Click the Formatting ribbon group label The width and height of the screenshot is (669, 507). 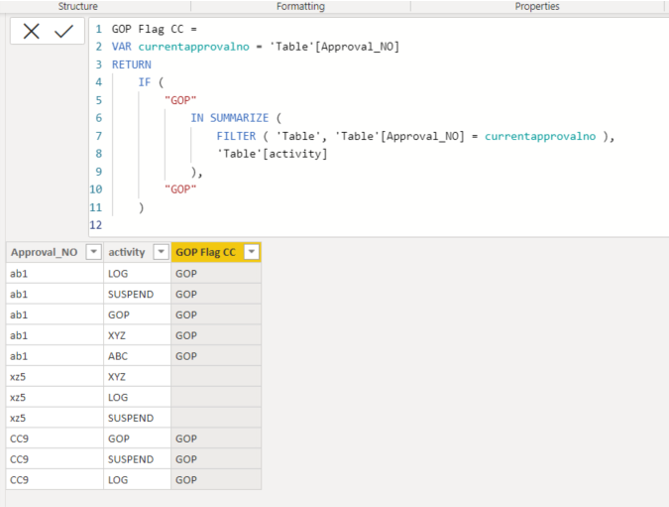(x=300, y=6)
